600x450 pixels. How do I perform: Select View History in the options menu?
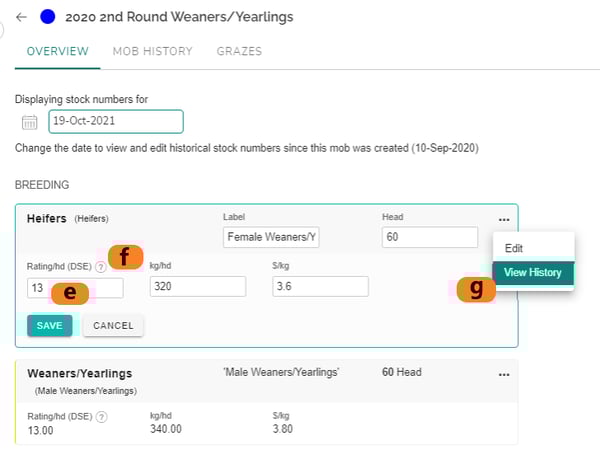532,272
